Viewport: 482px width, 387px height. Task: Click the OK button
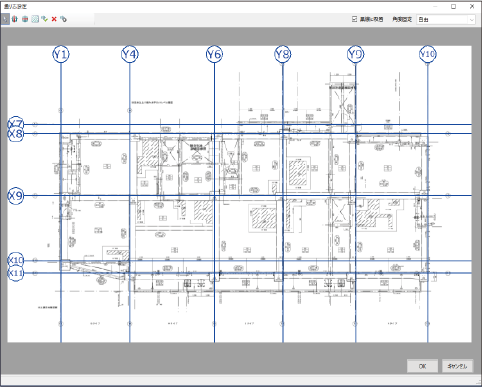[x=422, y=366]
